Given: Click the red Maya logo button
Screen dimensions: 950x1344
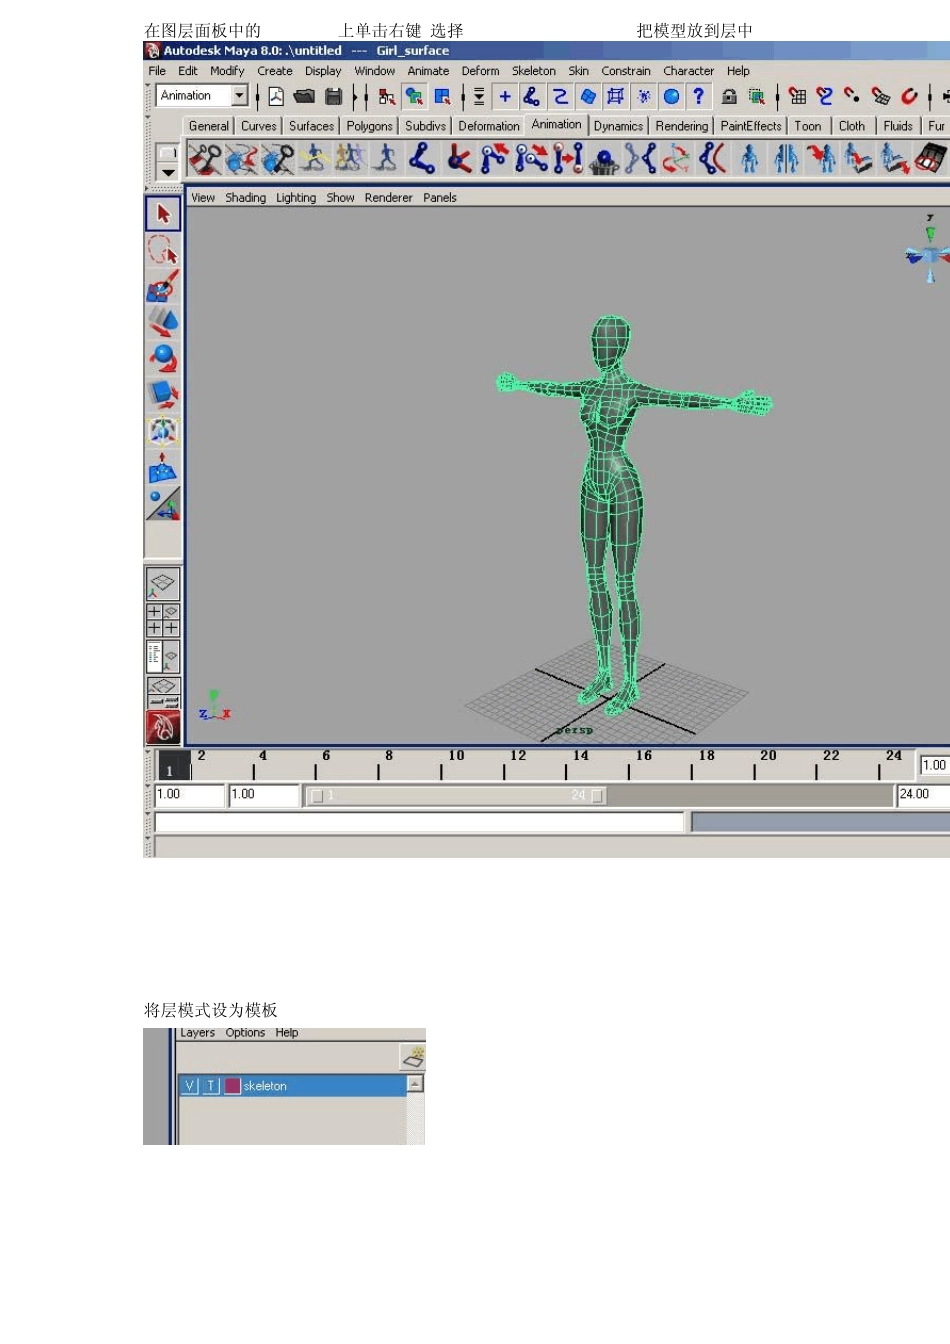Looking at the screenshot, I should coord(163,727).
